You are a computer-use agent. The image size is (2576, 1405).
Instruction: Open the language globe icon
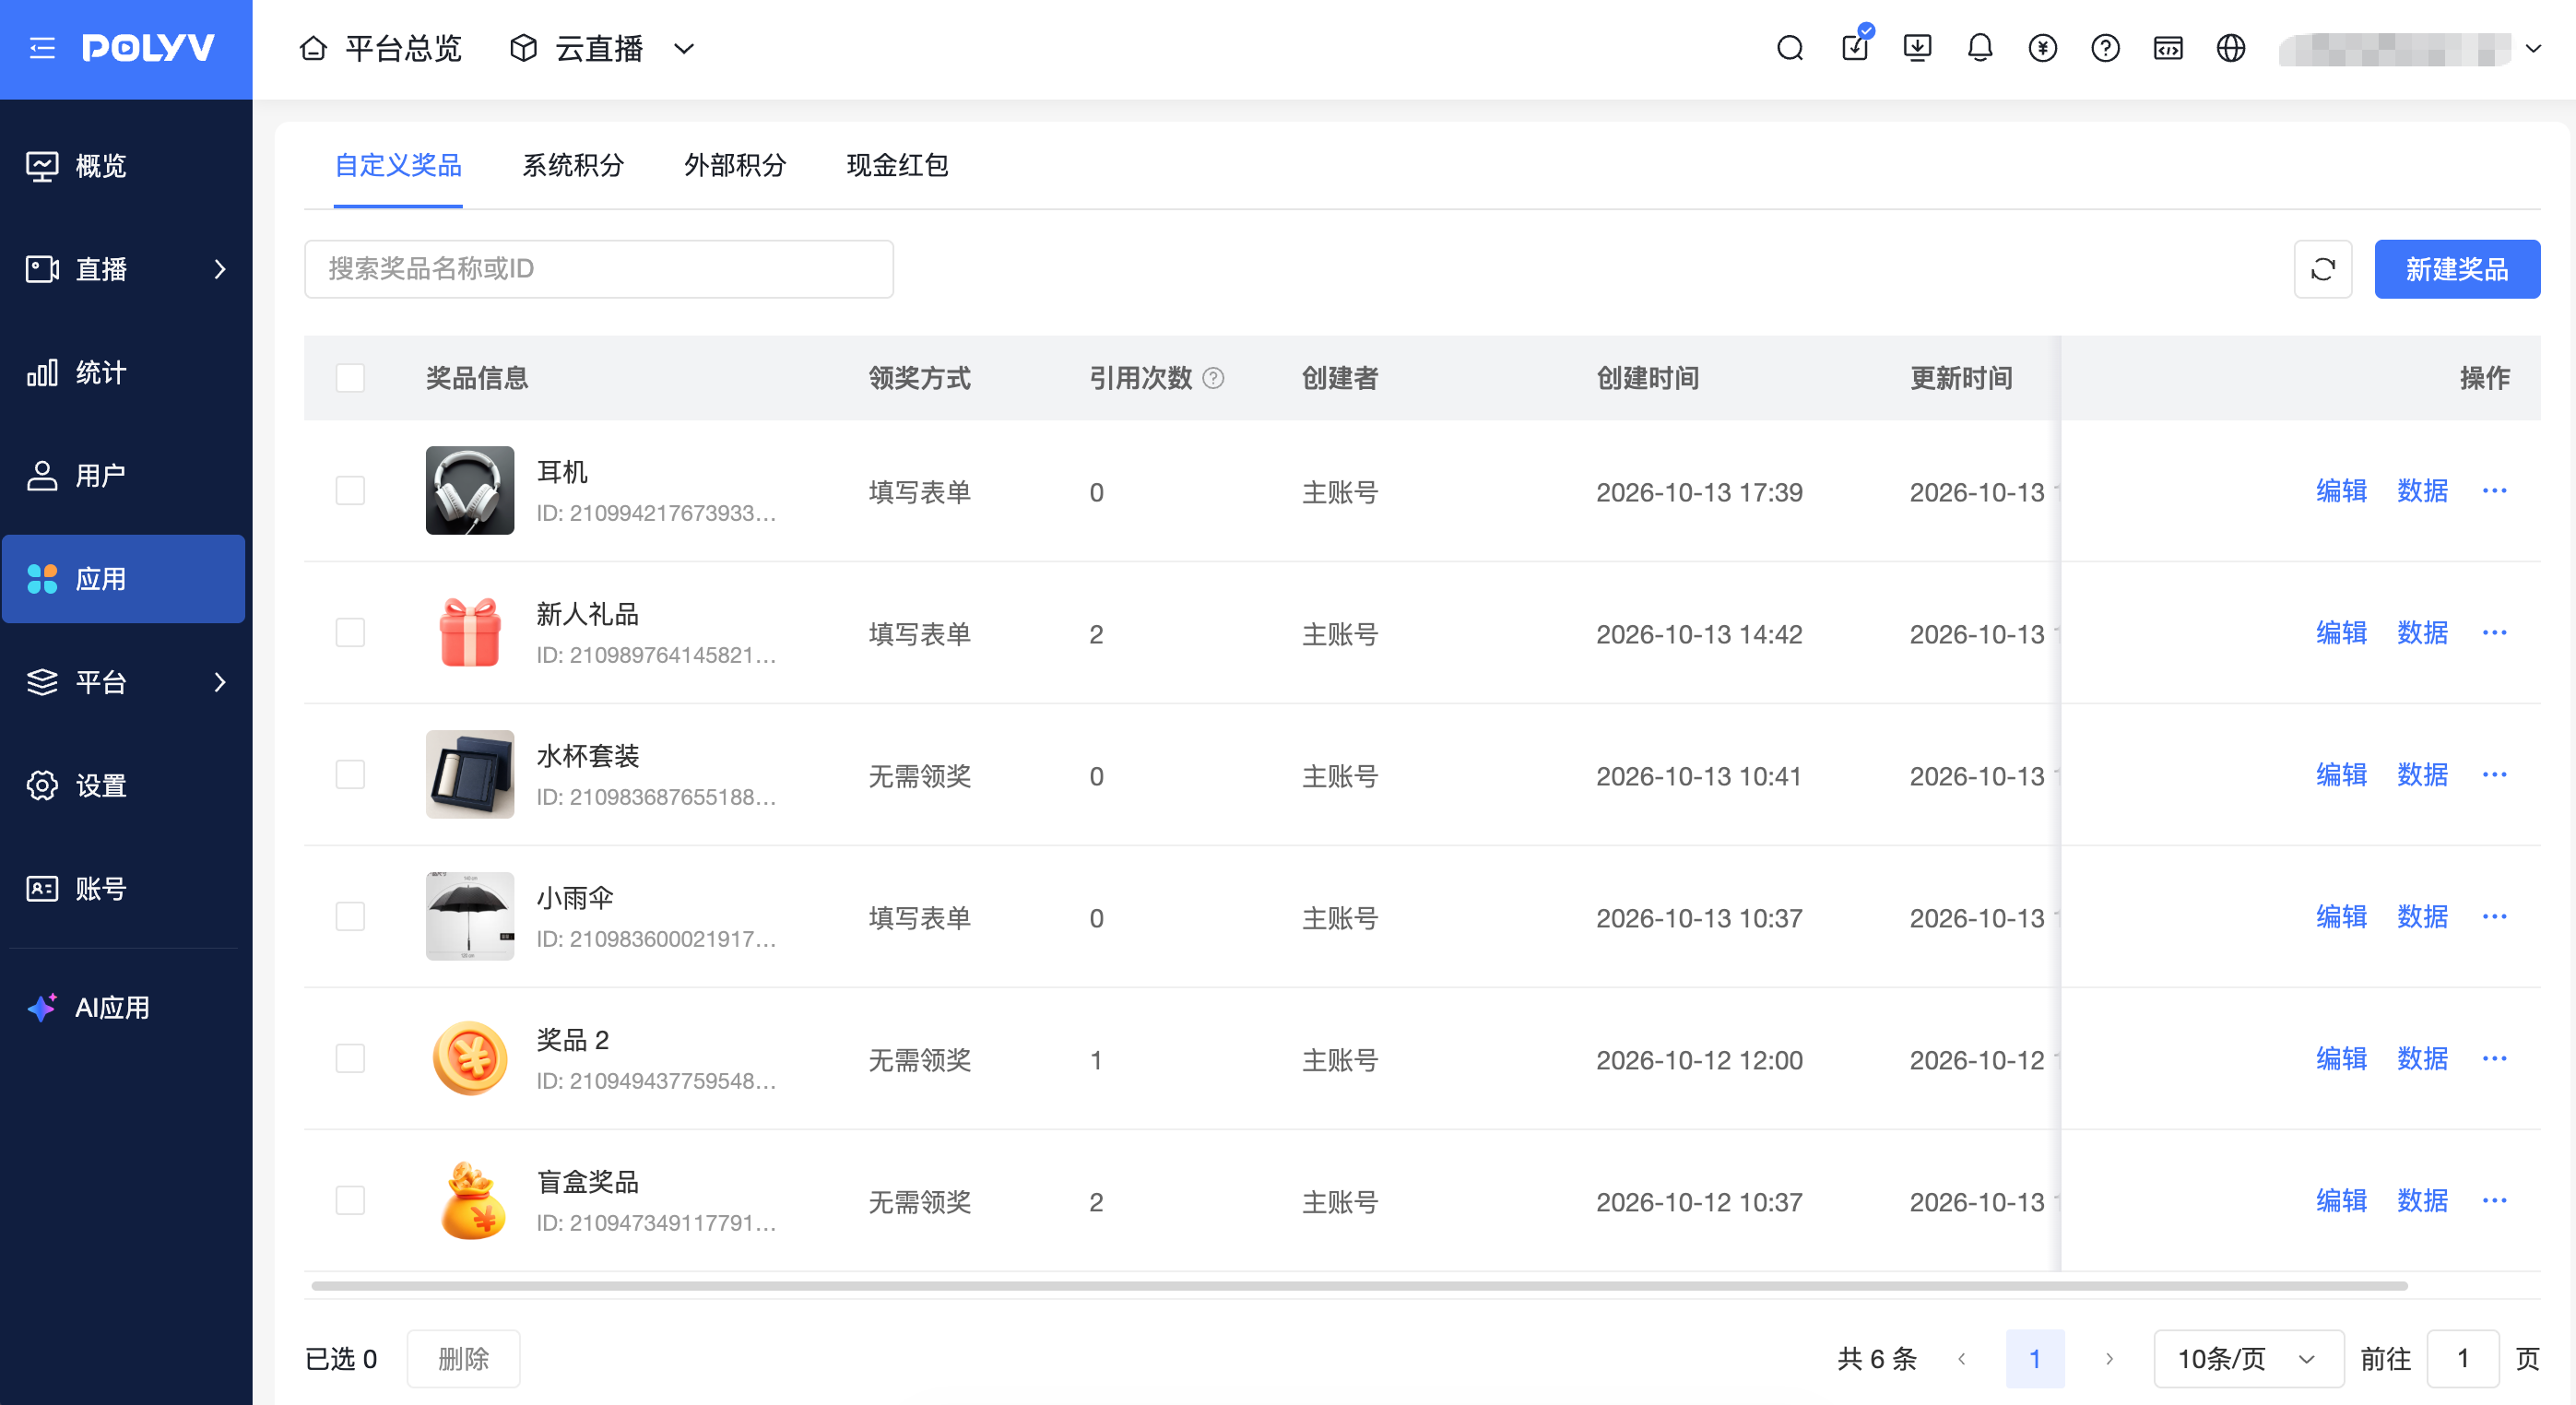[x=2231, y=48]
